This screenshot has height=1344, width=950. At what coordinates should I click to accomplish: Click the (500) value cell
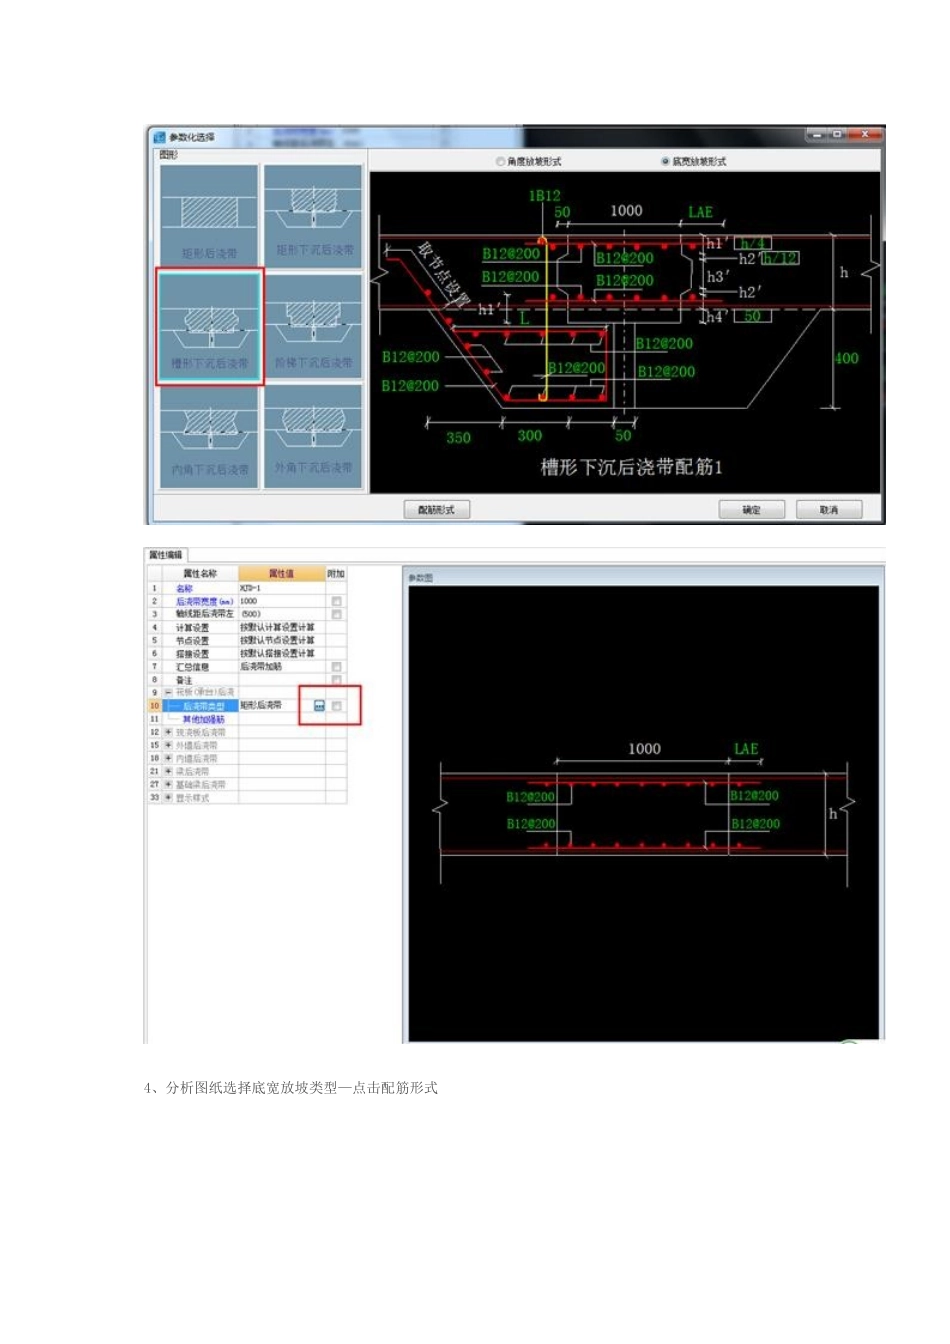(281, 614)
